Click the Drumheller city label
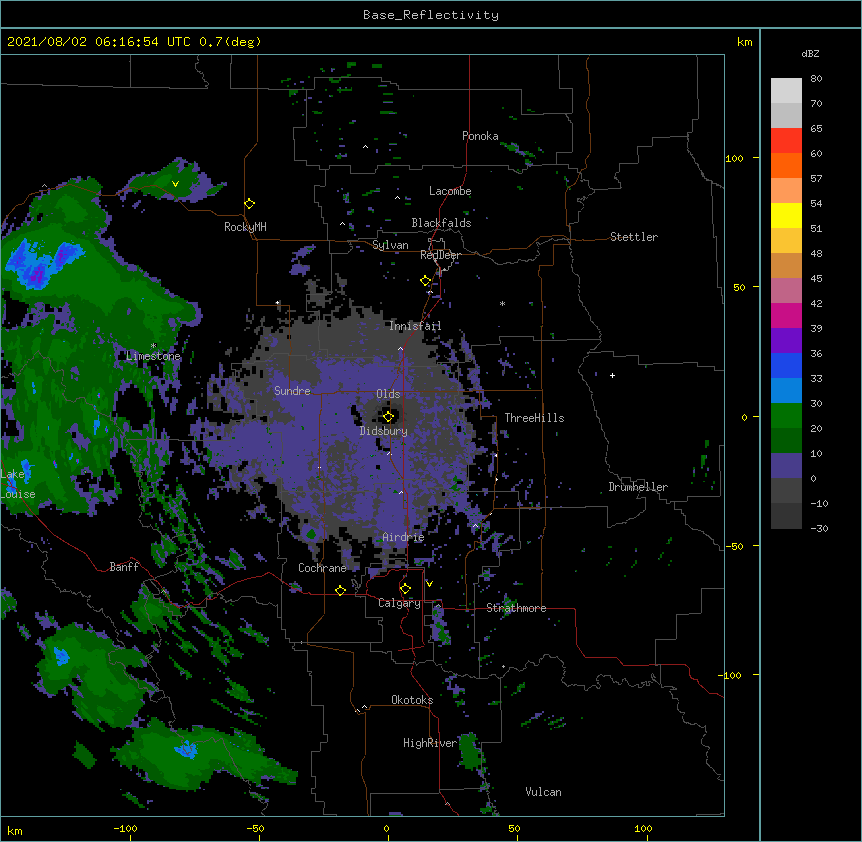 pos(638,487)
